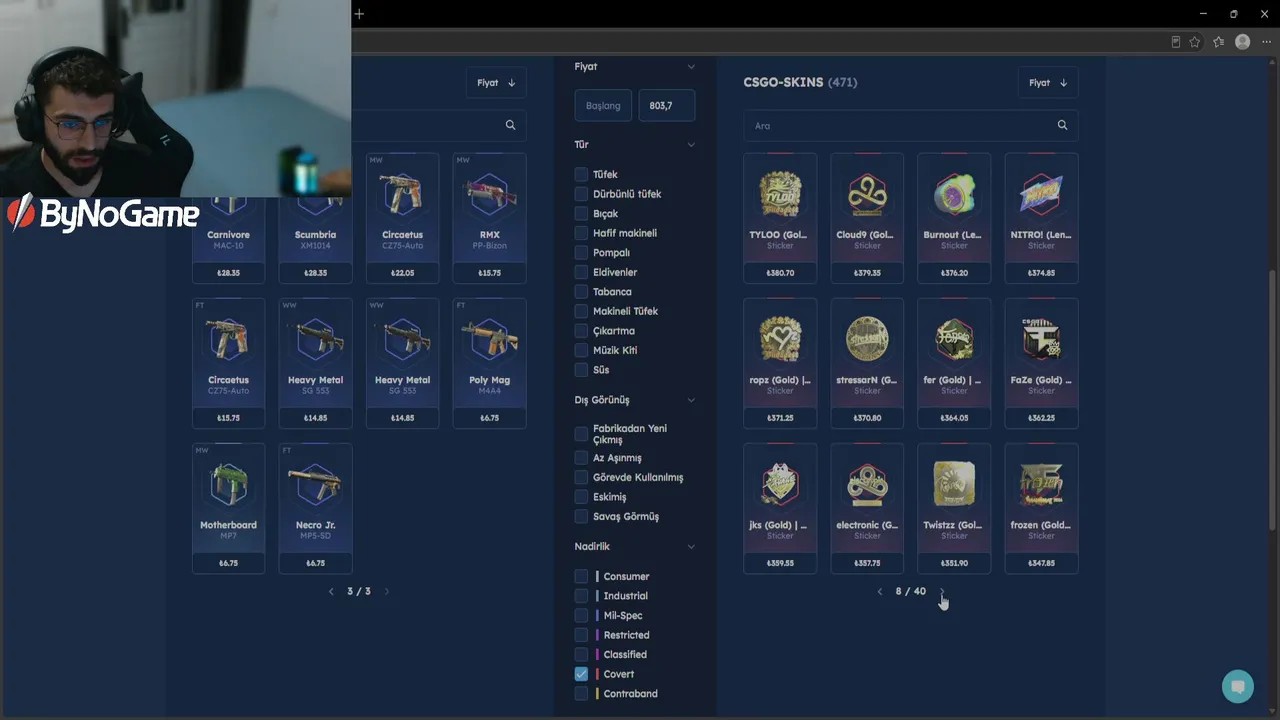Viewport: 1280px width, 720px height.
Task: Check the Savaş Görmüş checkbox
Action: pyautogui.click(x=581, y=516)
